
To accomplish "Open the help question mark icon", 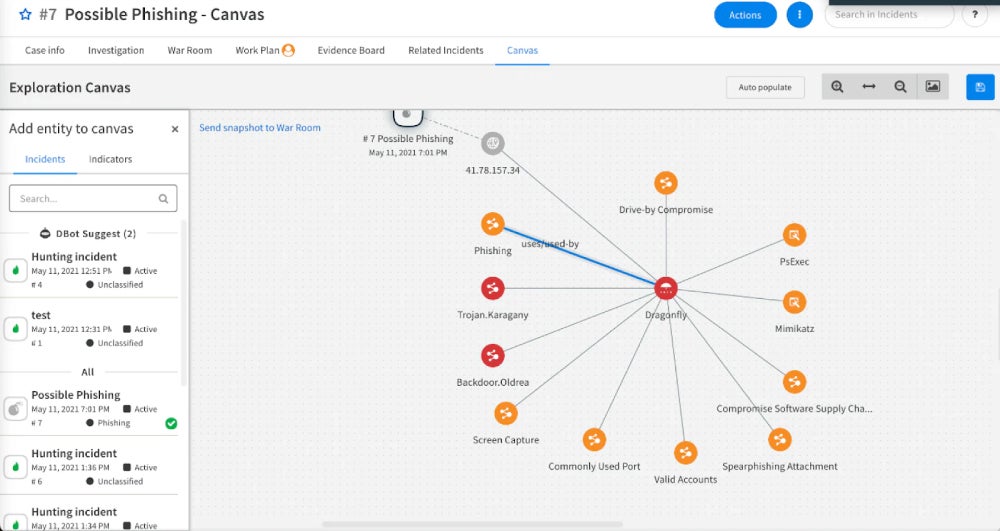I will pyautogui.click(x=974, y=15).
